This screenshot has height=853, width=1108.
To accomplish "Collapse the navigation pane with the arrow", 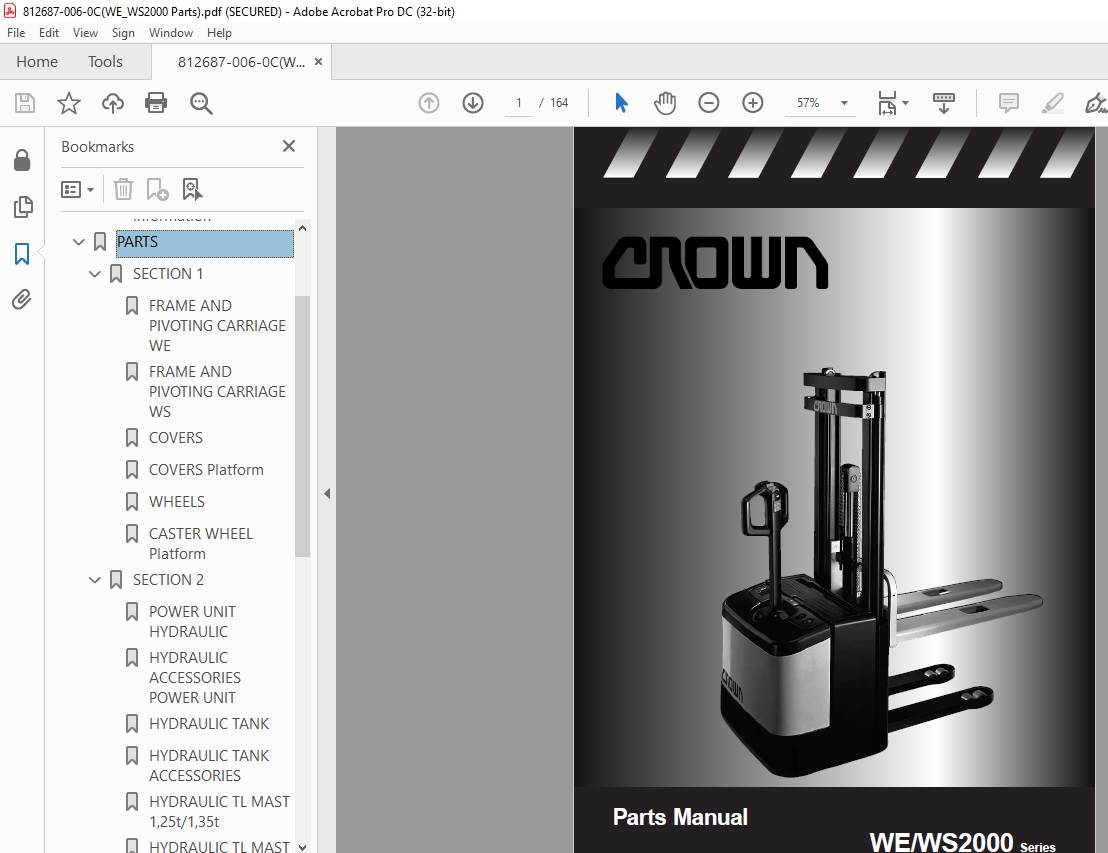I will 326,493.
